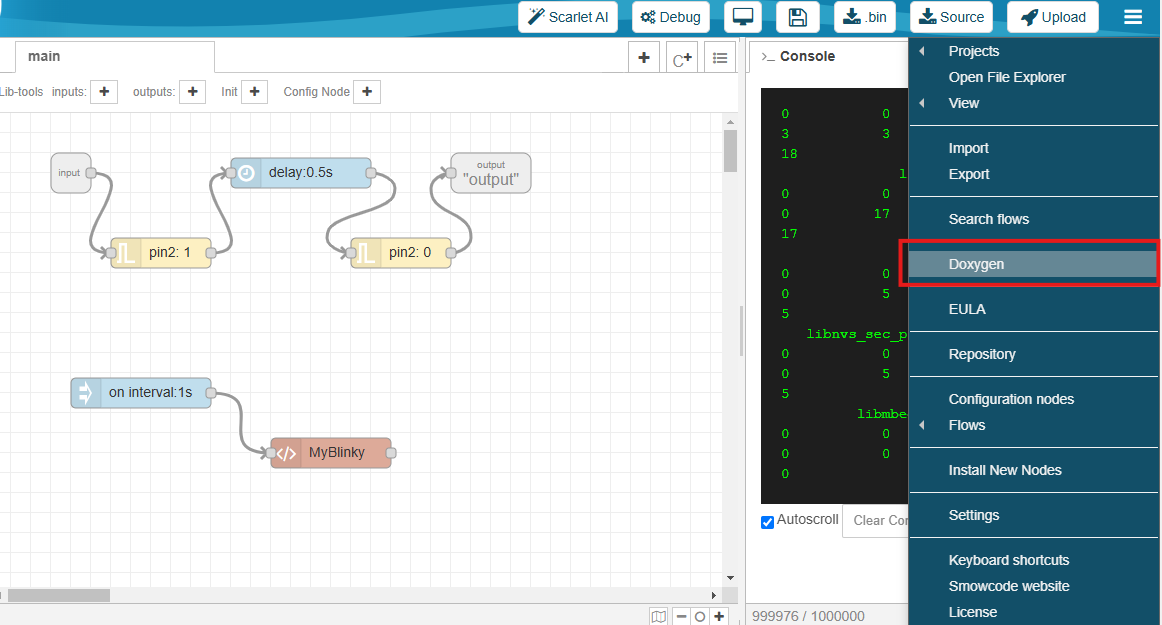Click the horizontal scrollbar thumb
Screen dimensions: 1162x625
tap(59, 595)
